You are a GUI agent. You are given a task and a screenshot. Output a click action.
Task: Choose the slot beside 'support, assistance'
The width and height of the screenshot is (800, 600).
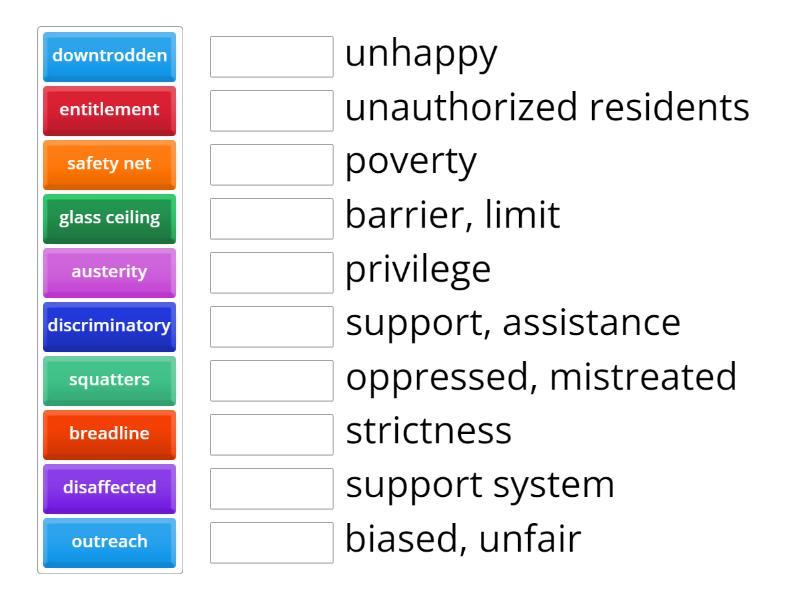271,327
